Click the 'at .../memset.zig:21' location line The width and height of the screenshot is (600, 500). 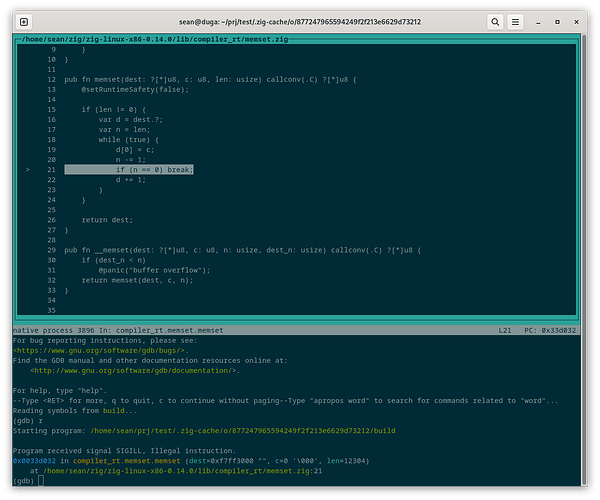176,471
